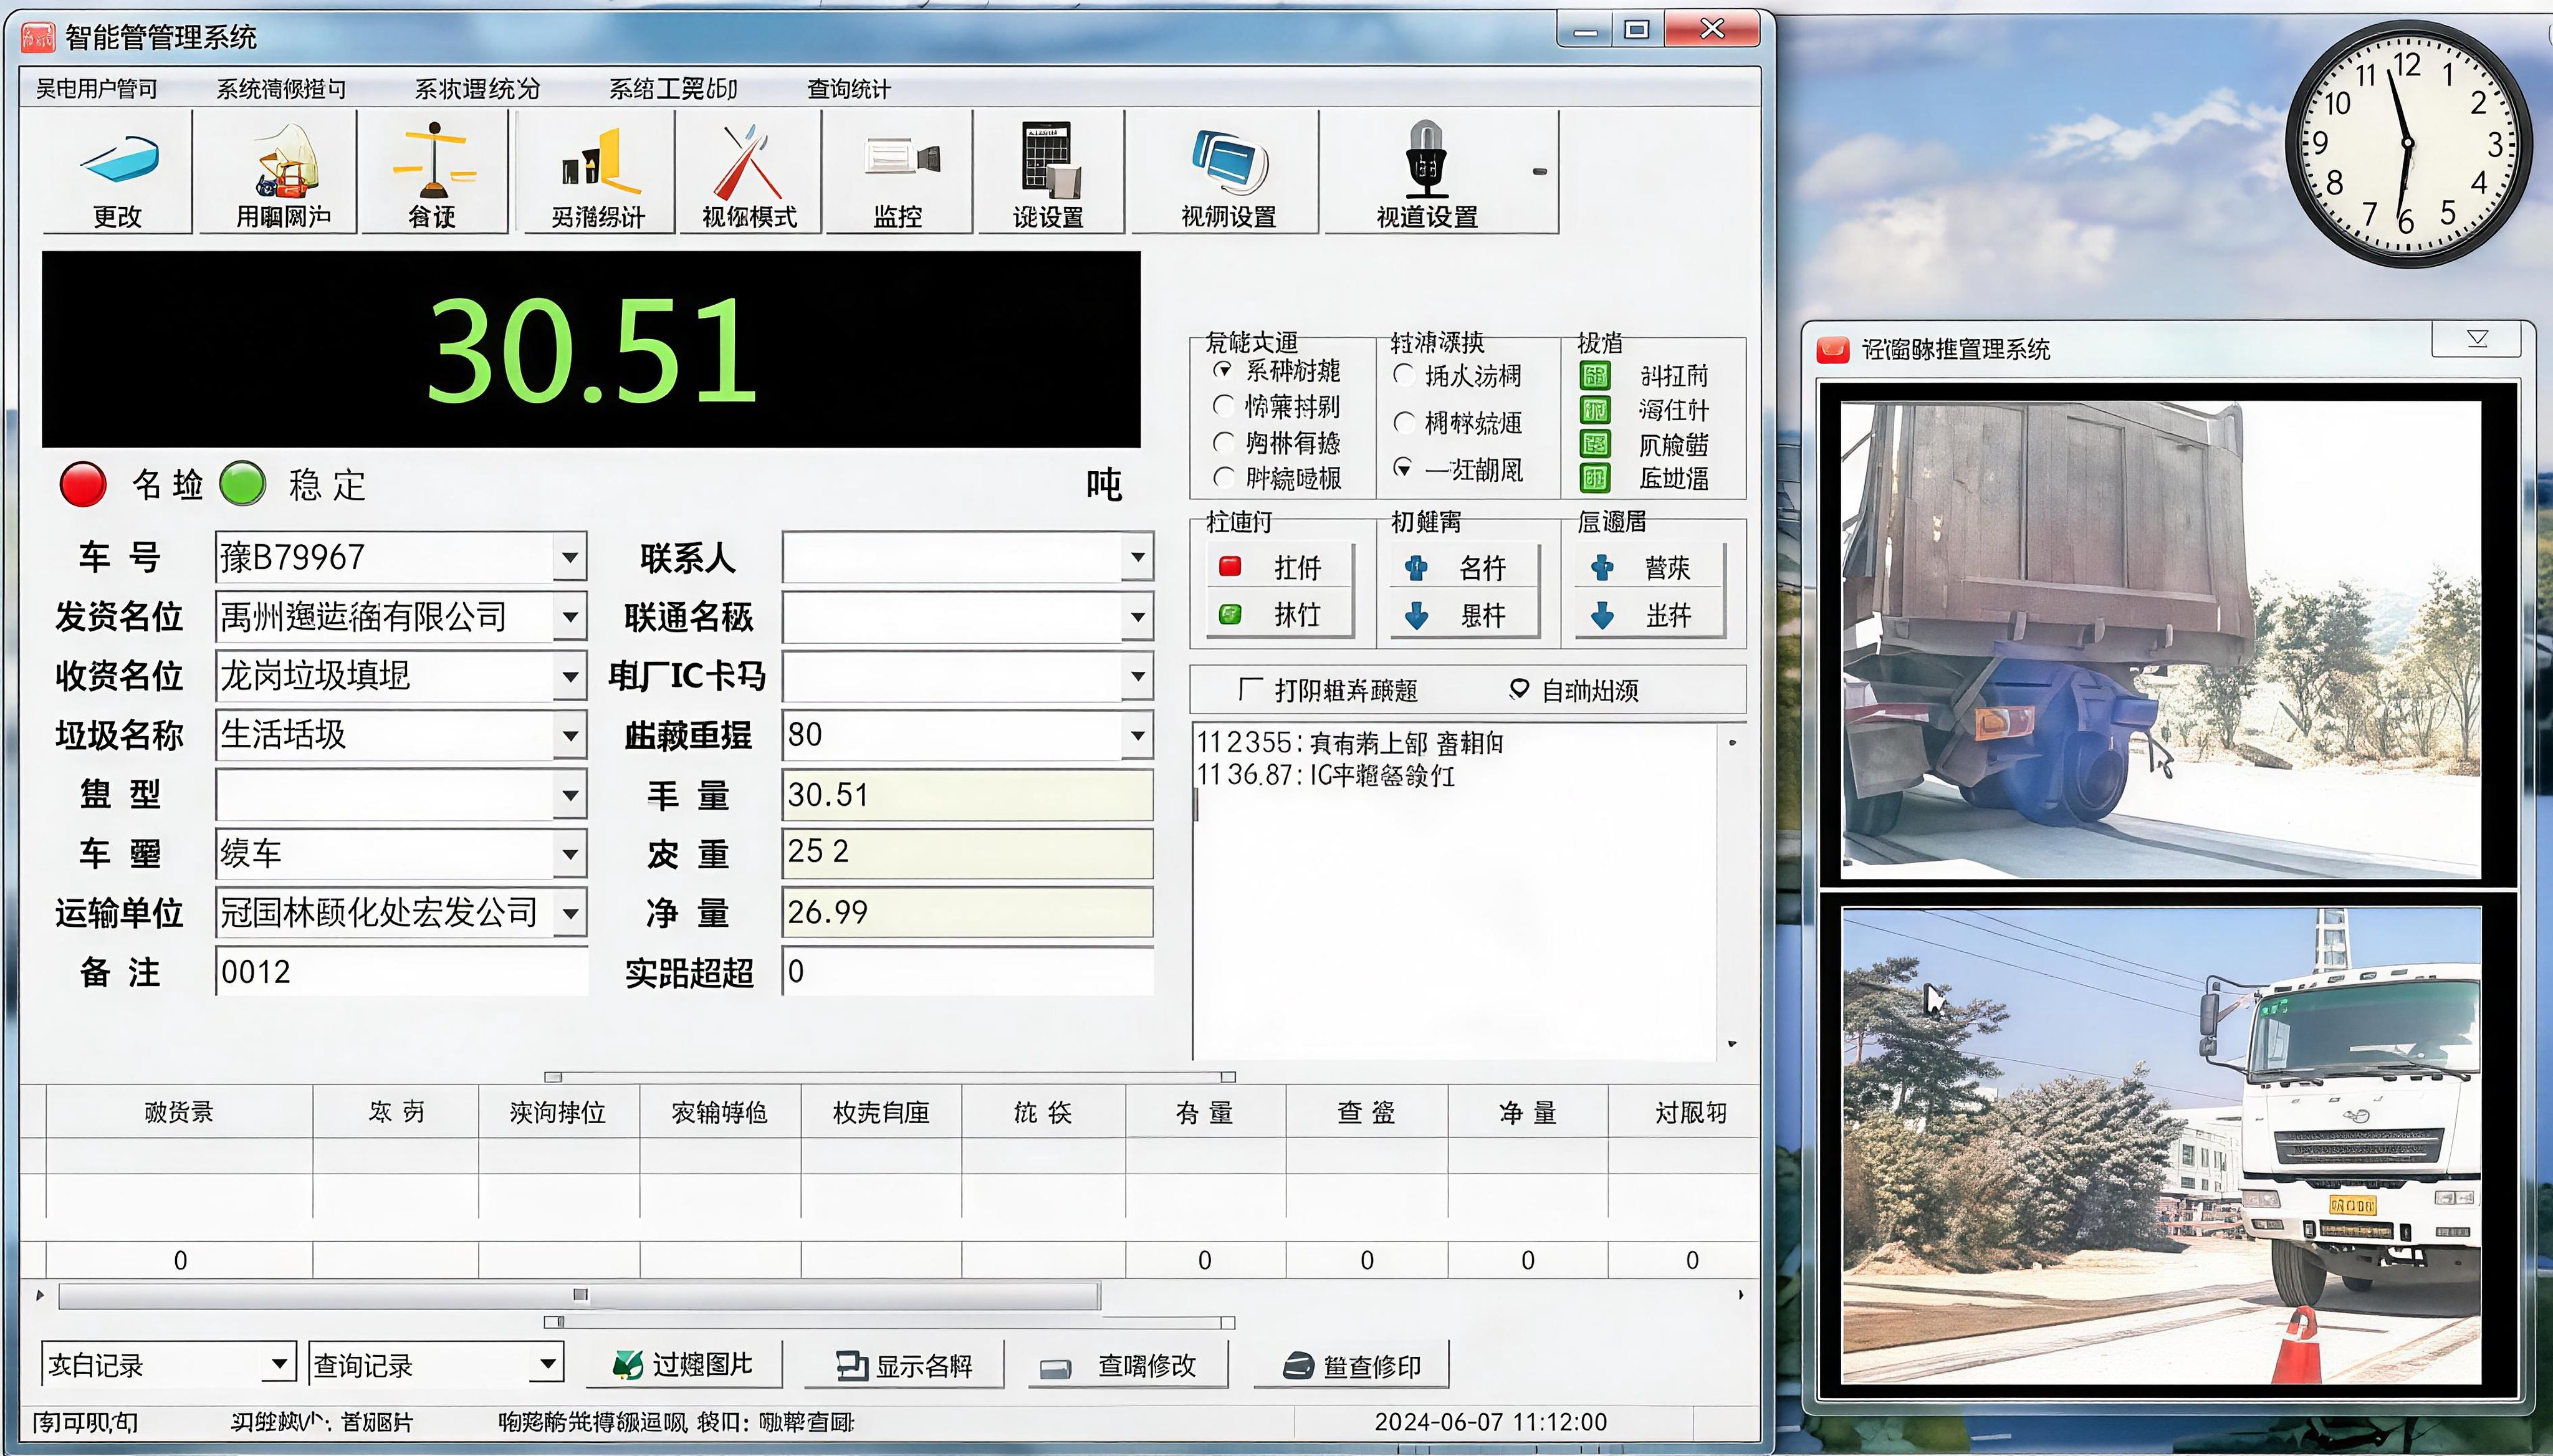
Task: Click the red round indicator light below weight display
Action: (x=83, y=484)
